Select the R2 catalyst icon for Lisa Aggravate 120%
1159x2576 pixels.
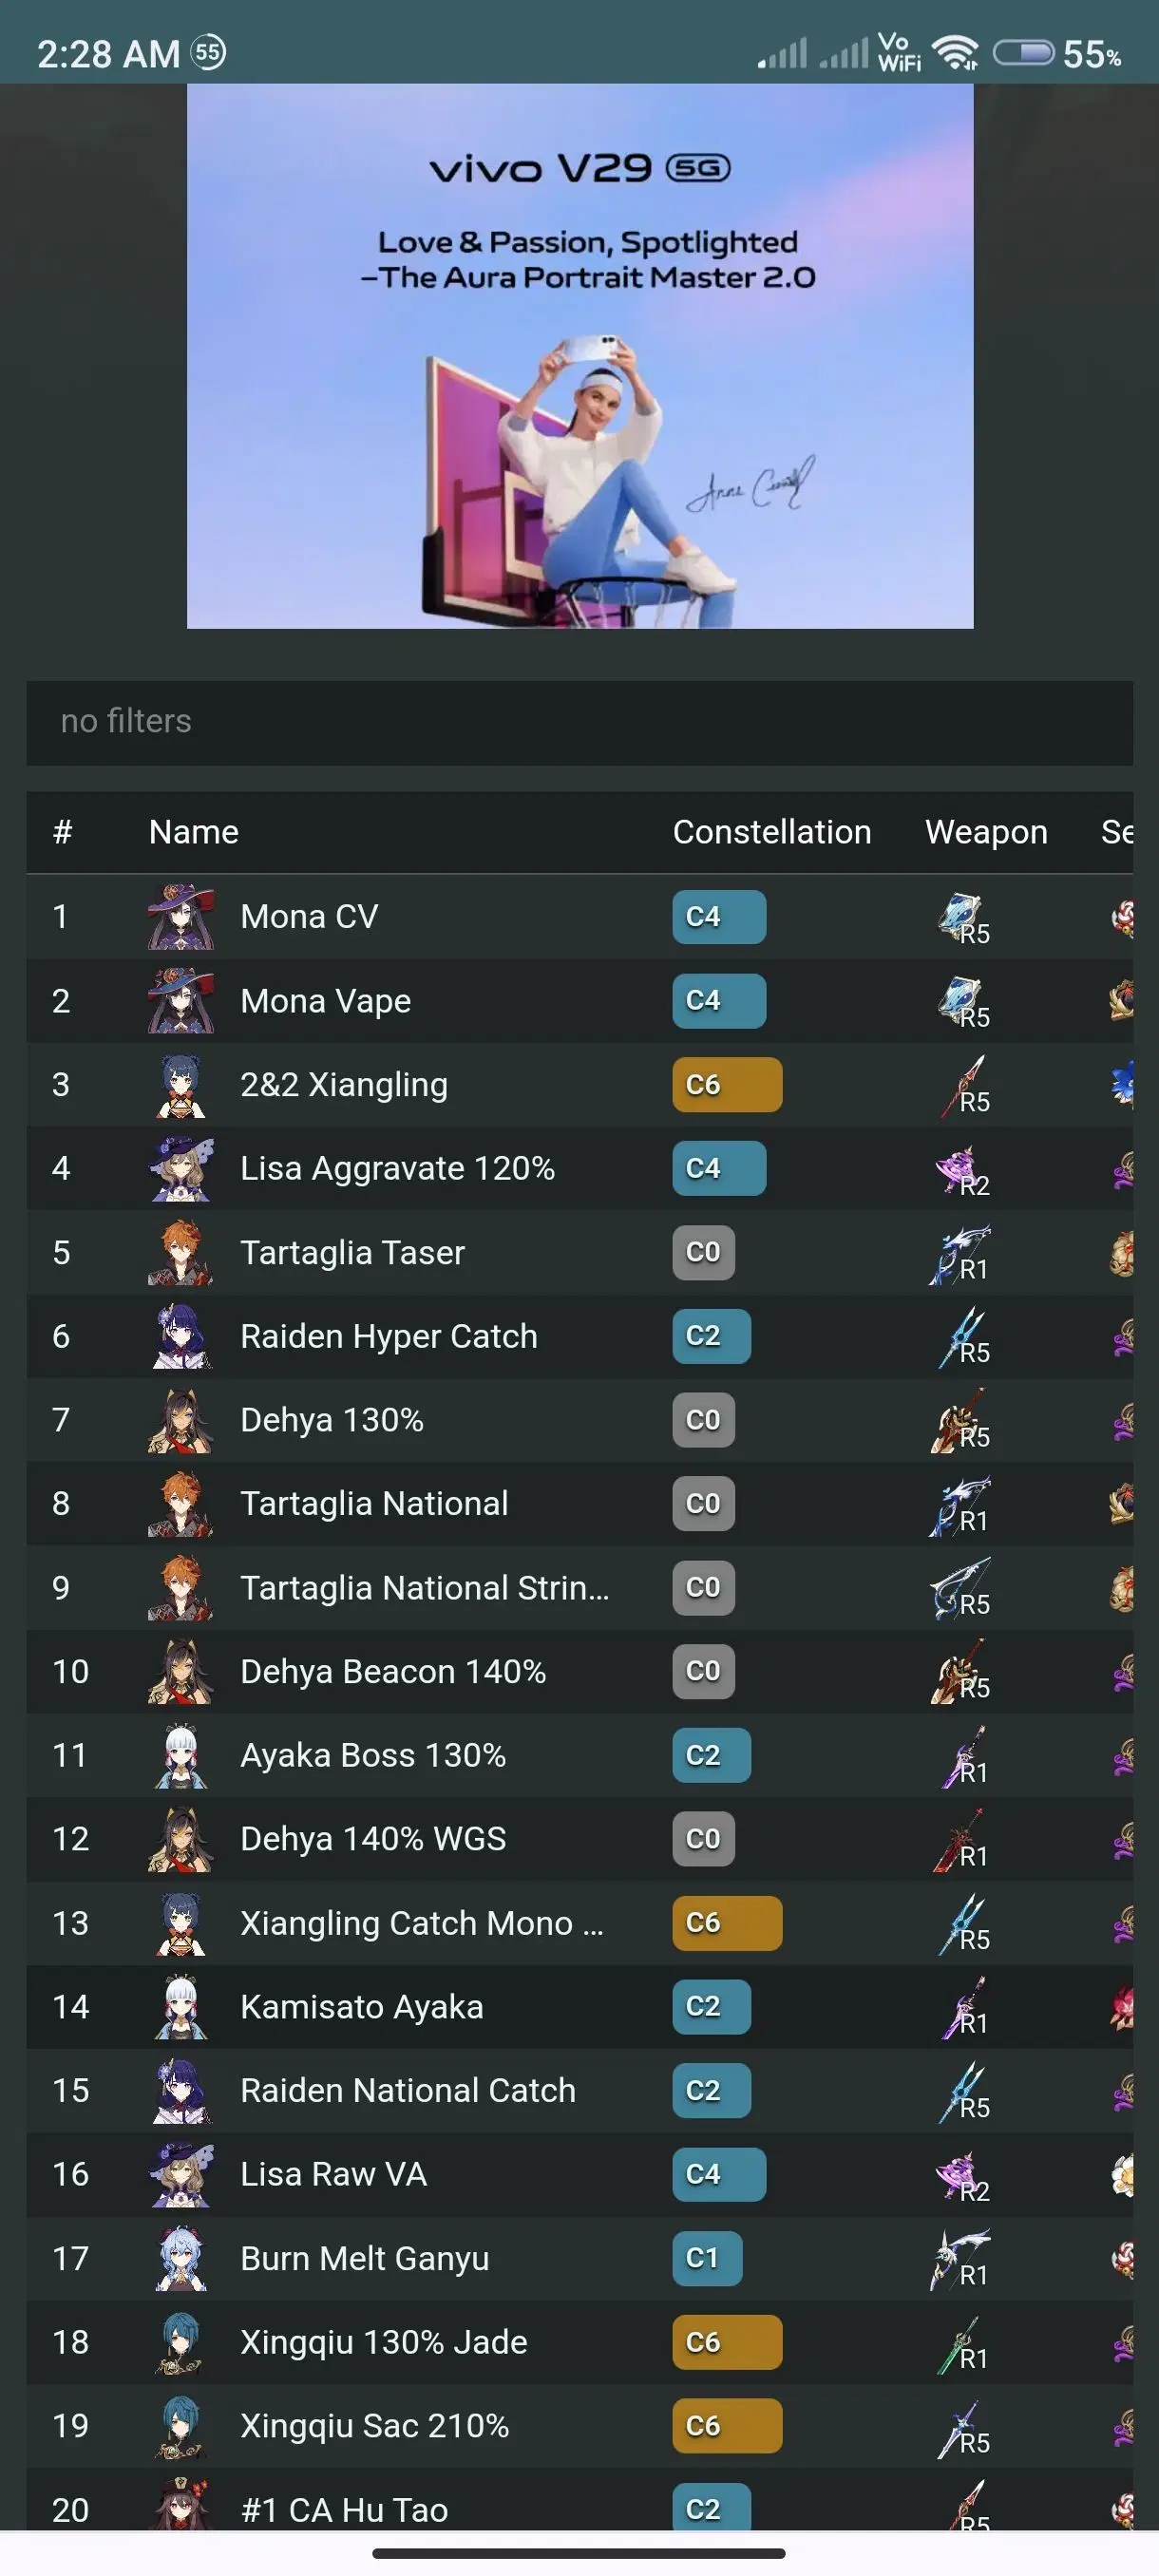coord(955,1168)
